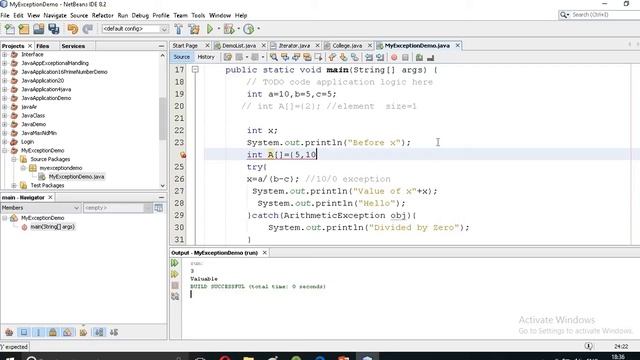Click the search magnifier icon in top-right box
The height and width of the screenshot is (360, 640).
tap(564, 15)
